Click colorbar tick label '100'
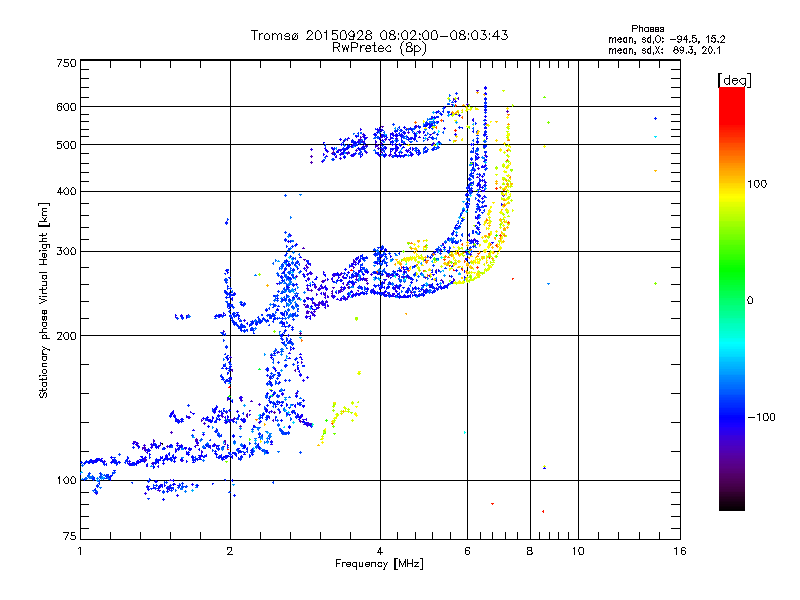The width and height of the screenshot is (800, 600). click(x=757, y=184)
